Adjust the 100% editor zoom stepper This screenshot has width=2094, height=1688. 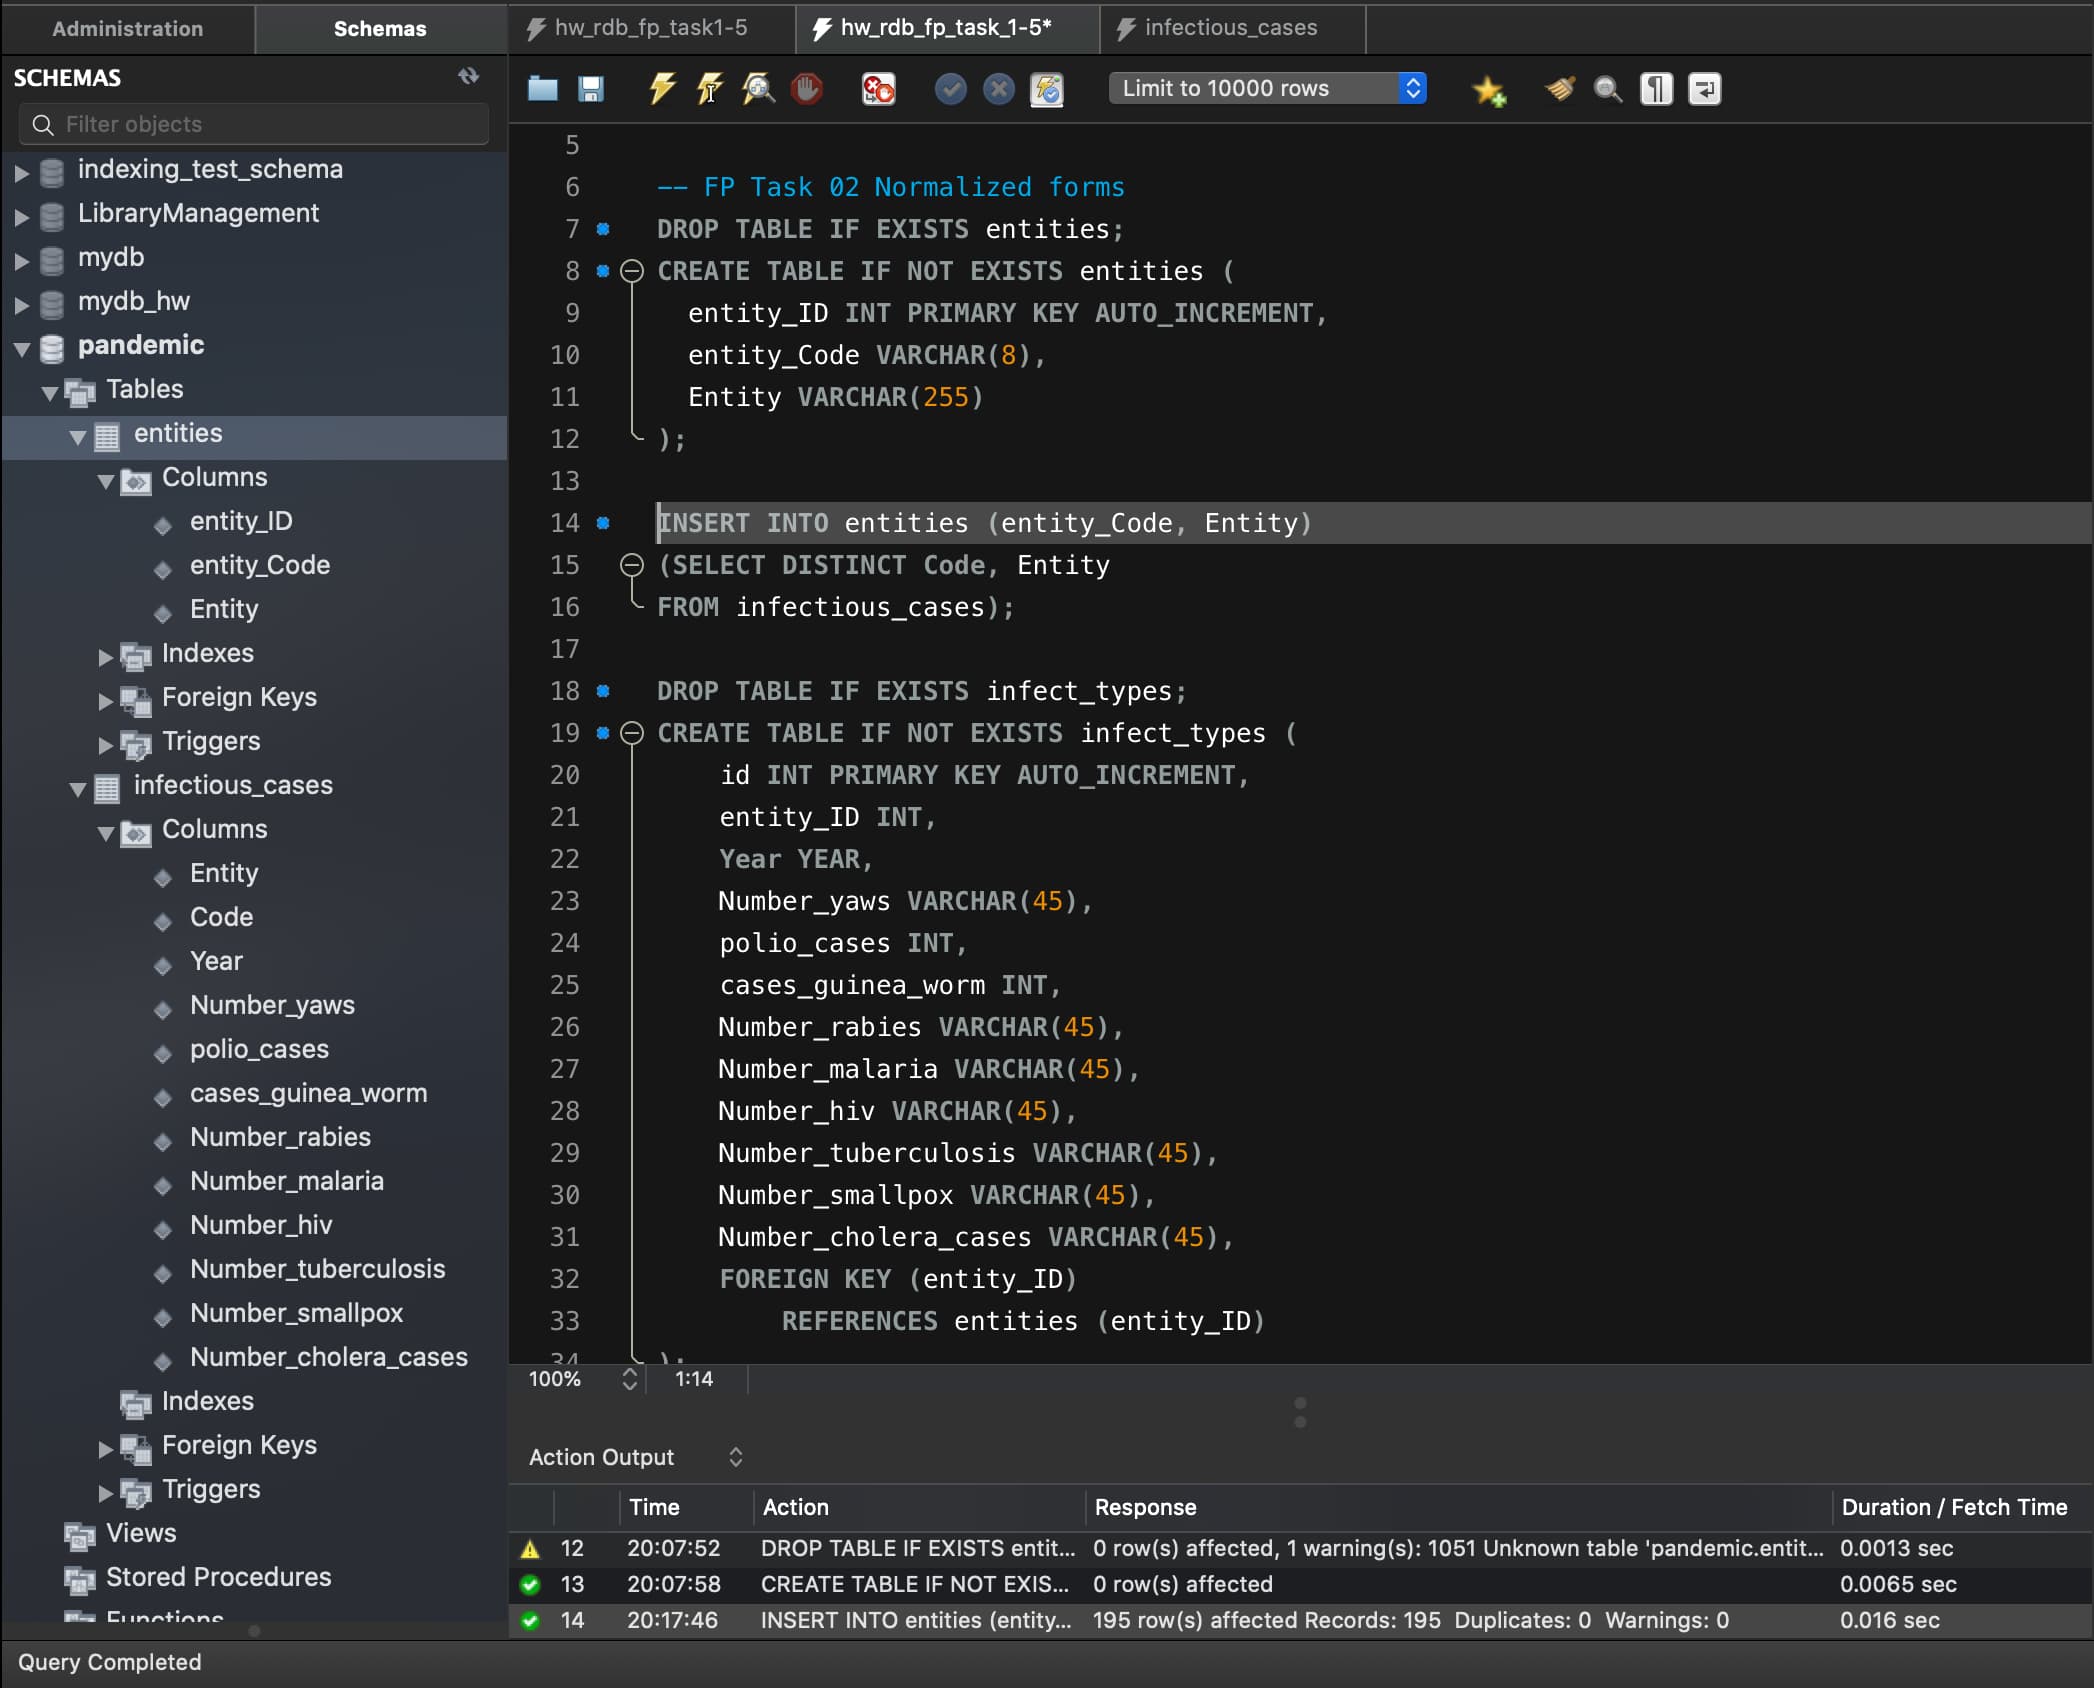tap(629, 1379)
